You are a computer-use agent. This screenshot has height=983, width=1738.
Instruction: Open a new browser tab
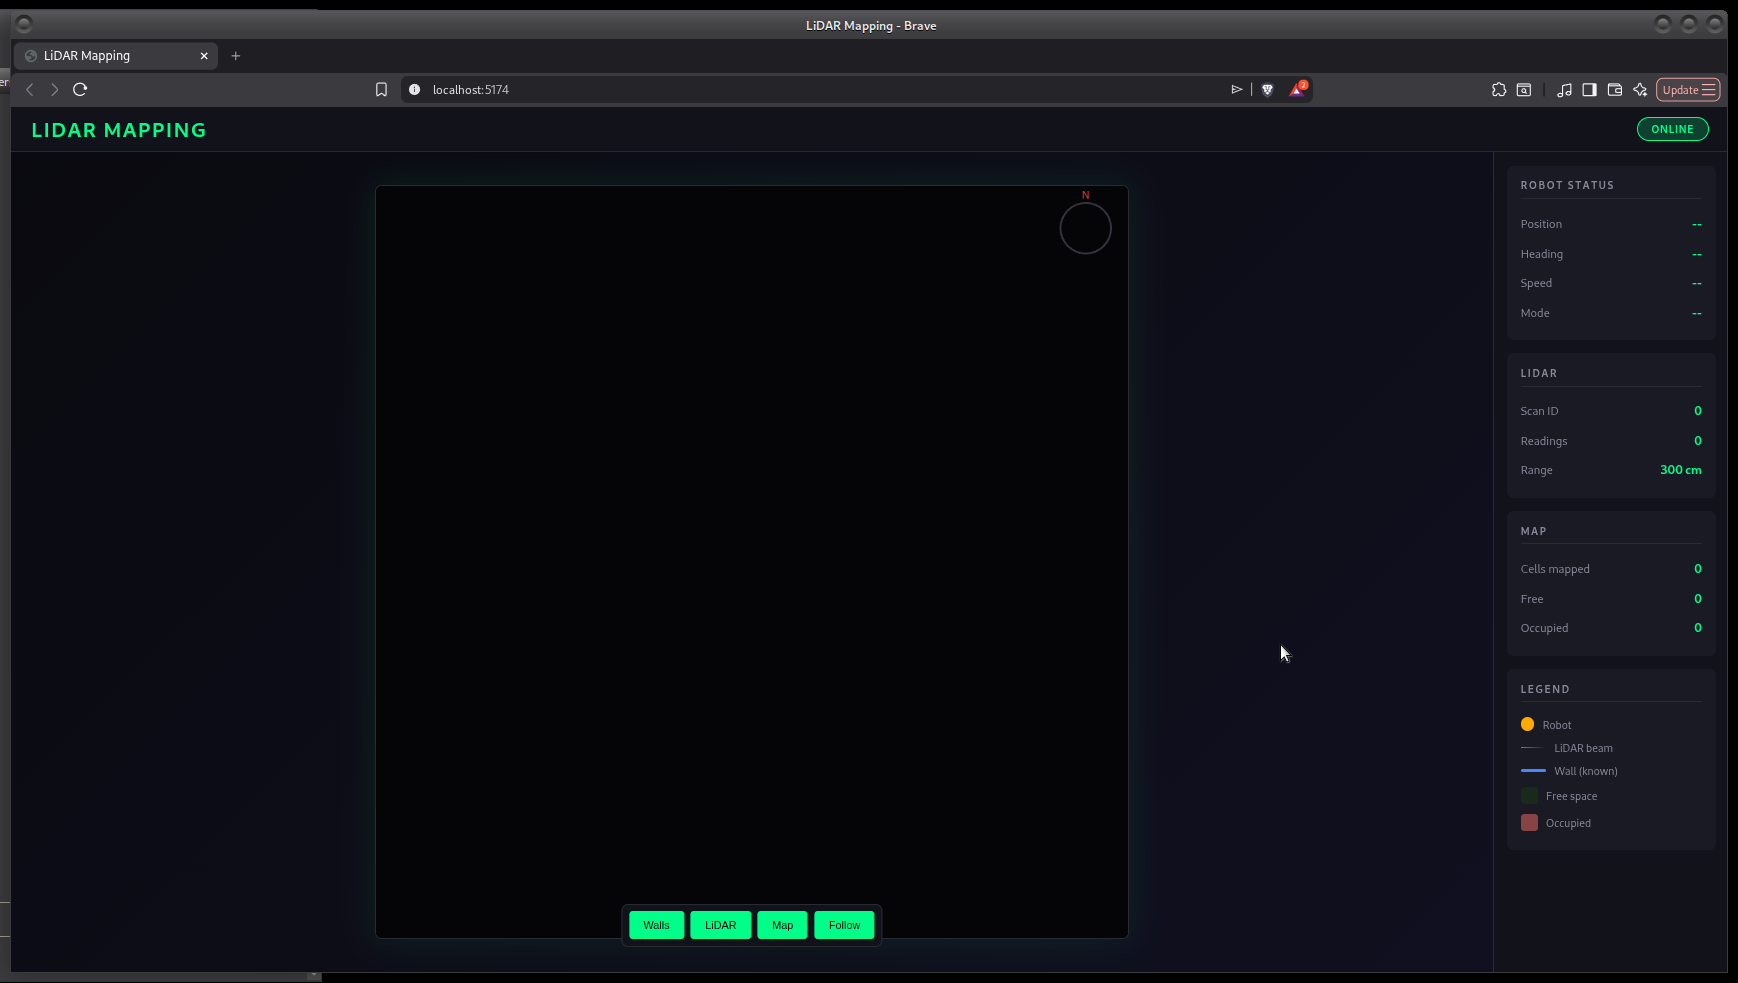coord(236,56)
